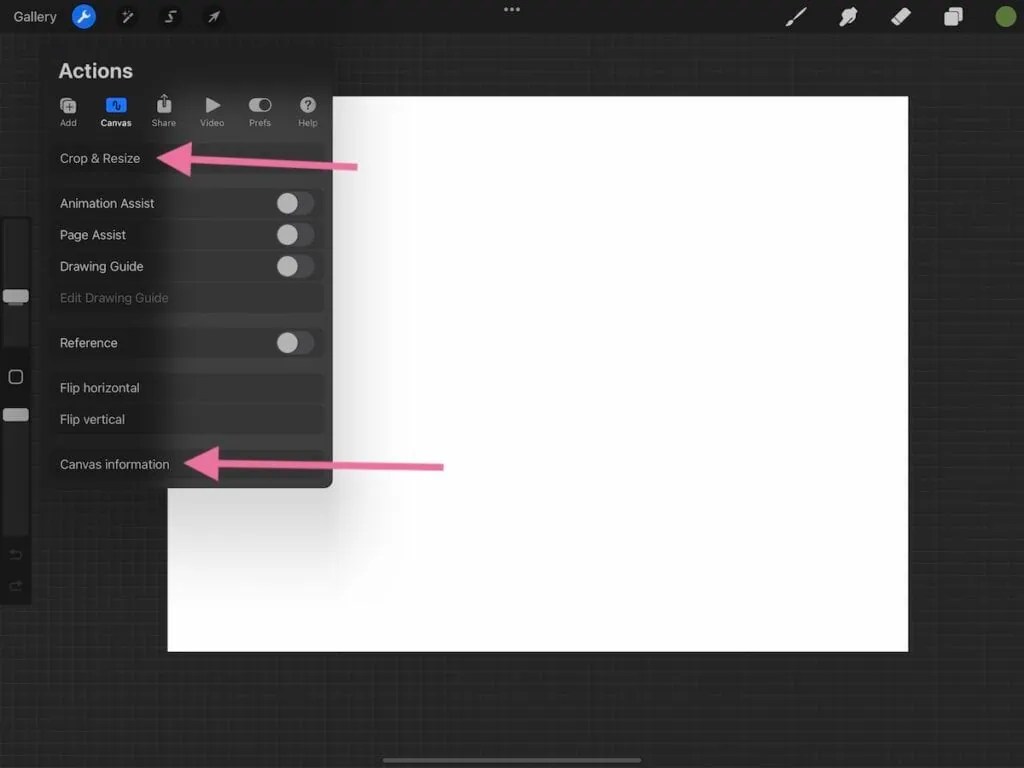Enable the Reference companion
The height and width of the screenshot is (768, 1024).
point(293,343)
